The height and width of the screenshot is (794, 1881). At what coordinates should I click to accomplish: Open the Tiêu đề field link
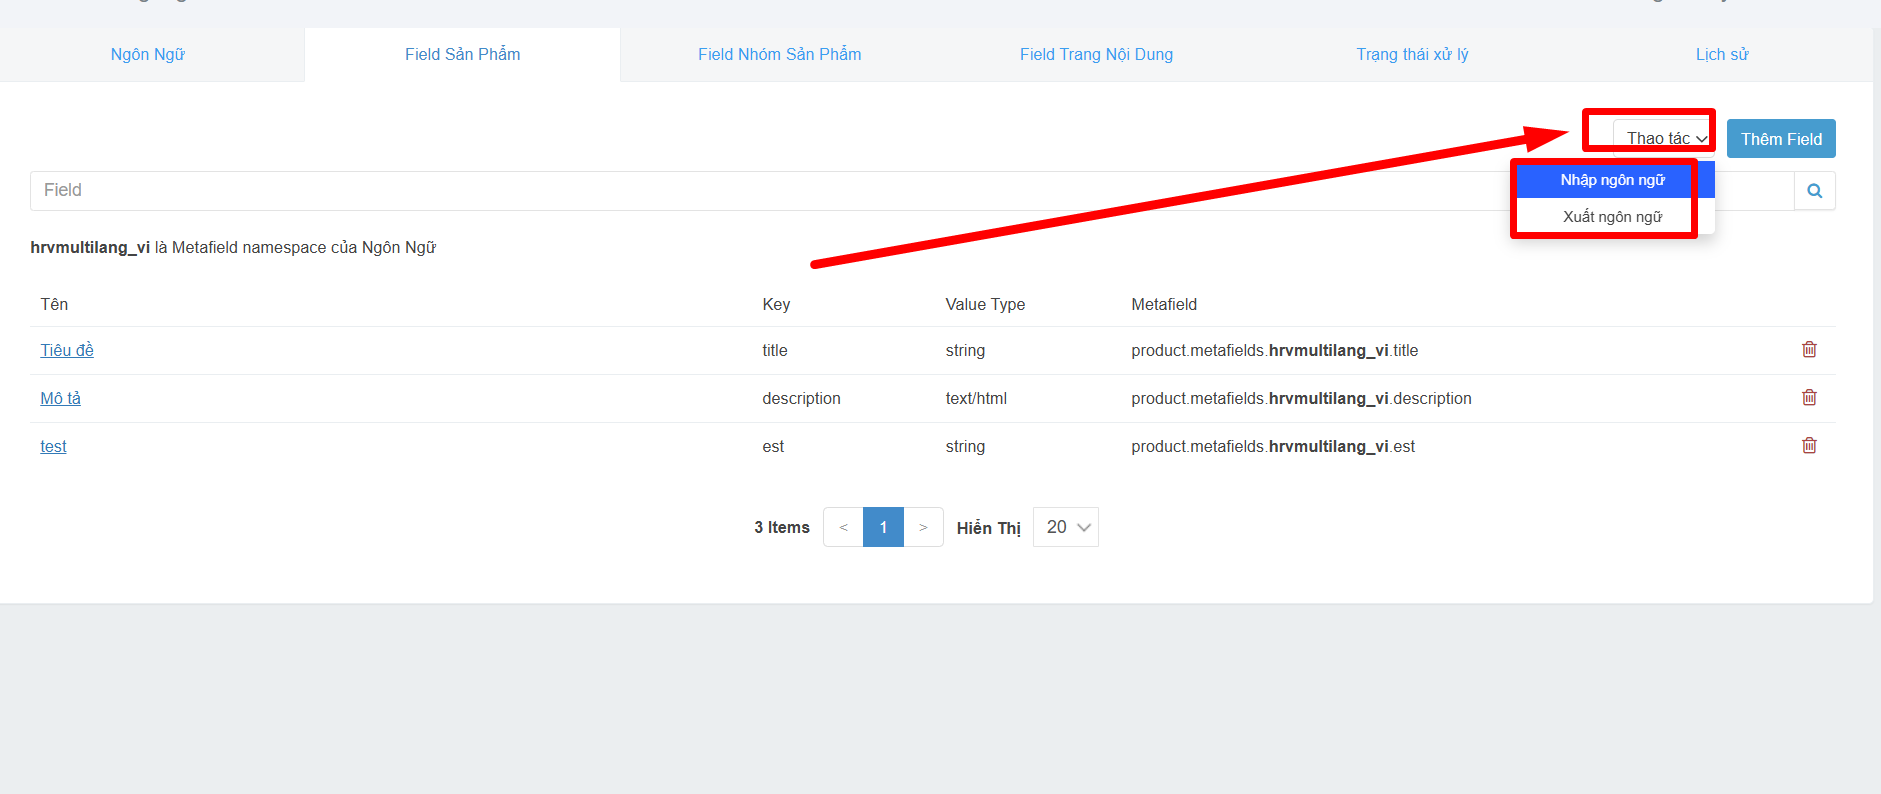67,351
